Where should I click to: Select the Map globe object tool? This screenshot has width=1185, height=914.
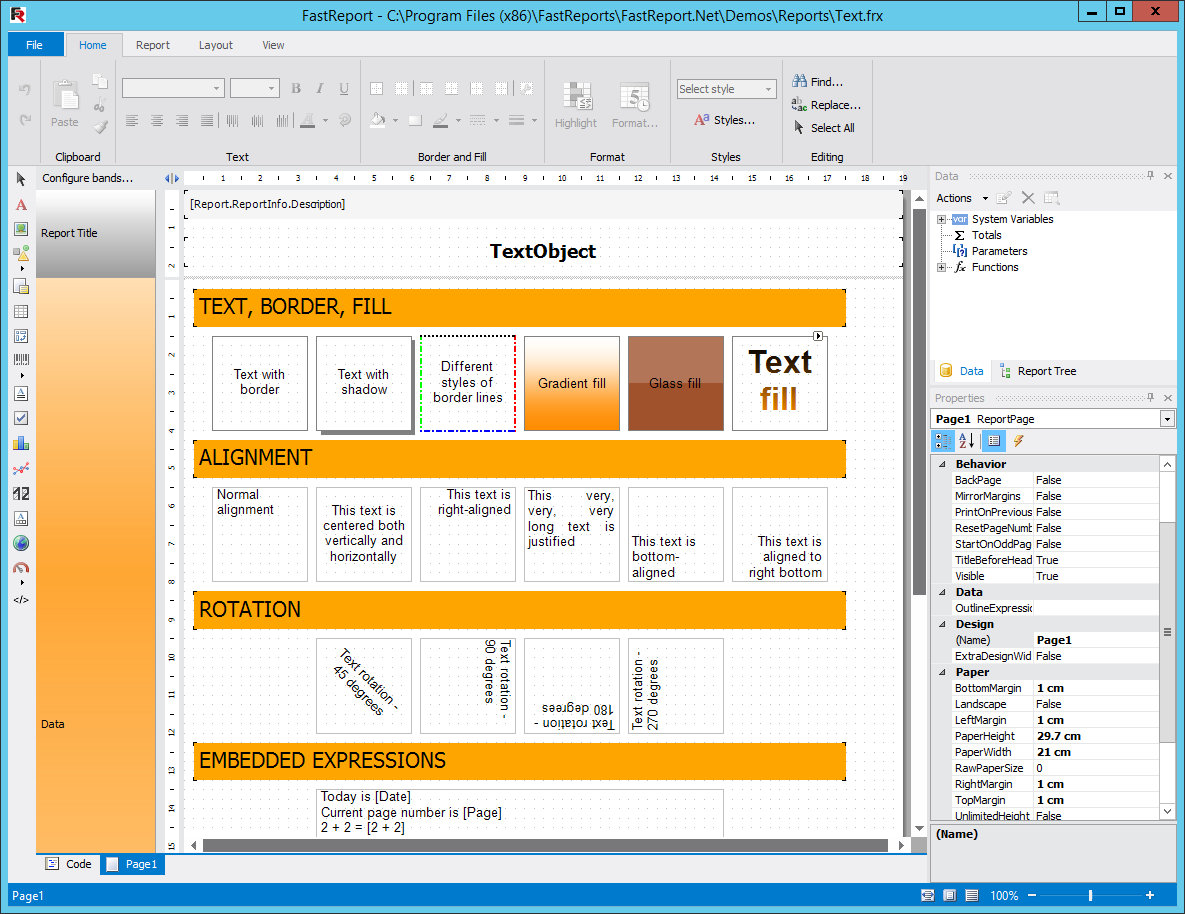pyautogui.click(x=21, y=544)
